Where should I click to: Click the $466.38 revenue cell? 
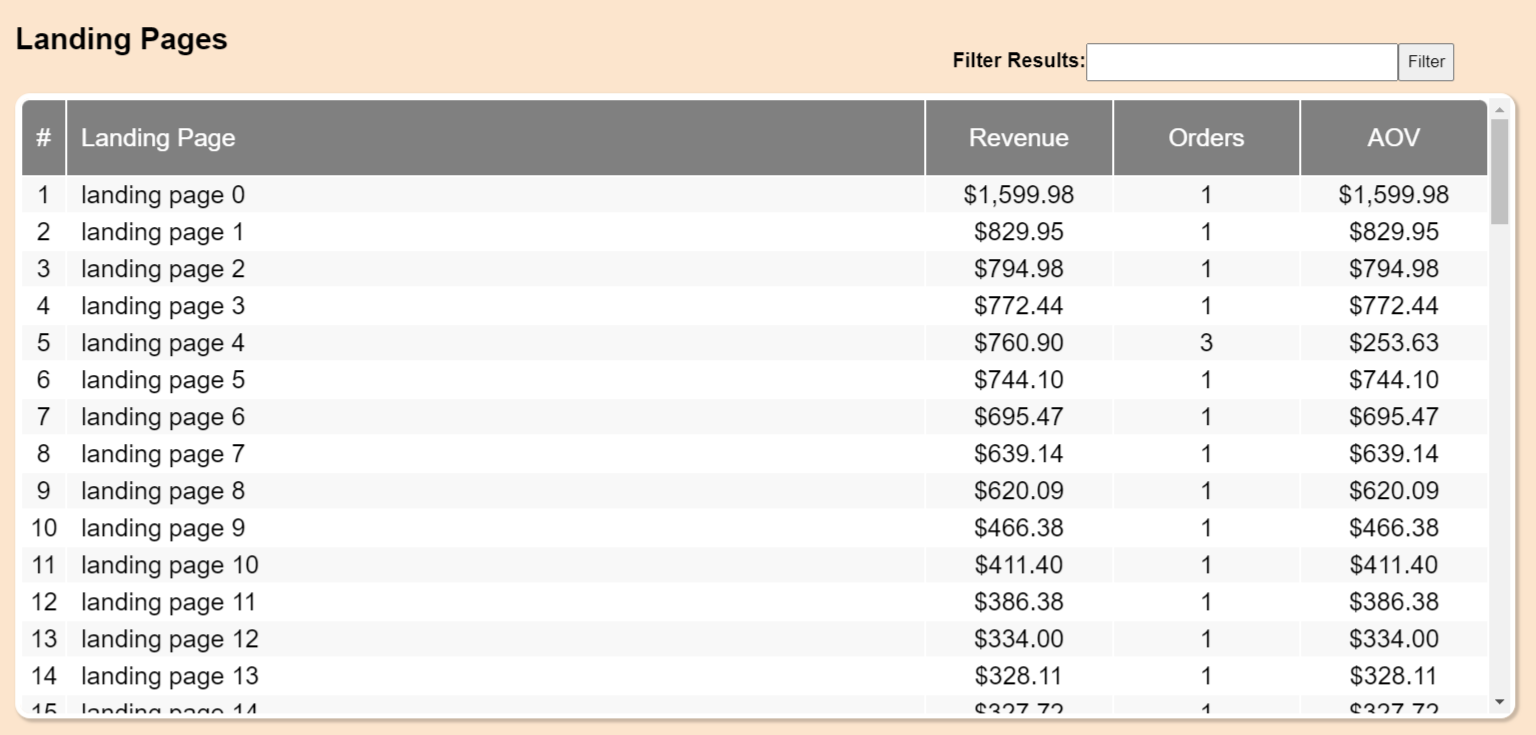click(x=1018, y=528)
